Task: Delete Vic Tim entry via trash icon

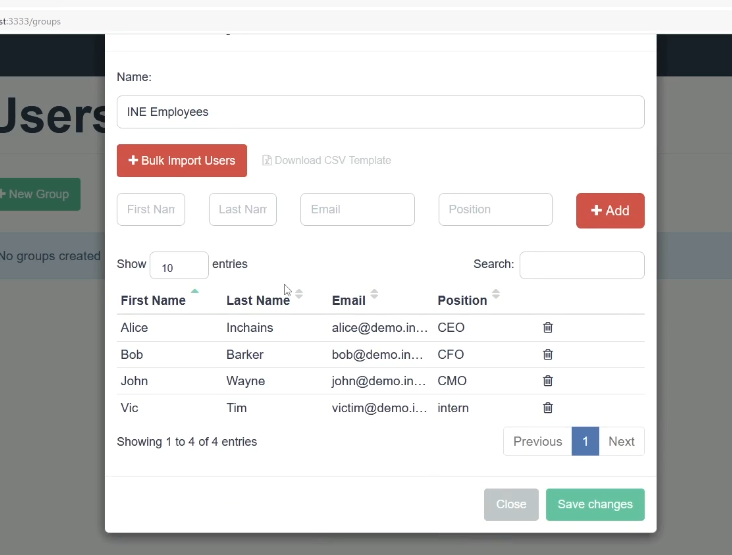Action: 547,408
